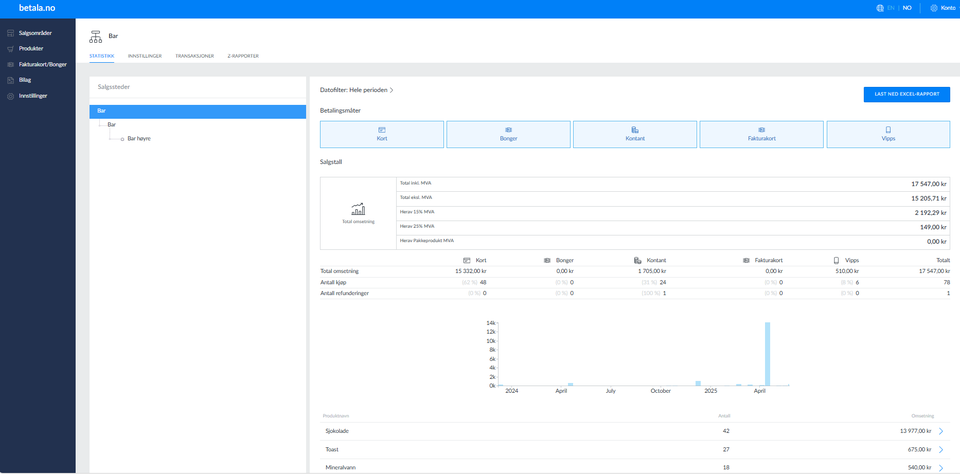Click the total omsetning chart icon
Image resolution: width=960 pixels, height=474 pixels.
pos(358,209)
